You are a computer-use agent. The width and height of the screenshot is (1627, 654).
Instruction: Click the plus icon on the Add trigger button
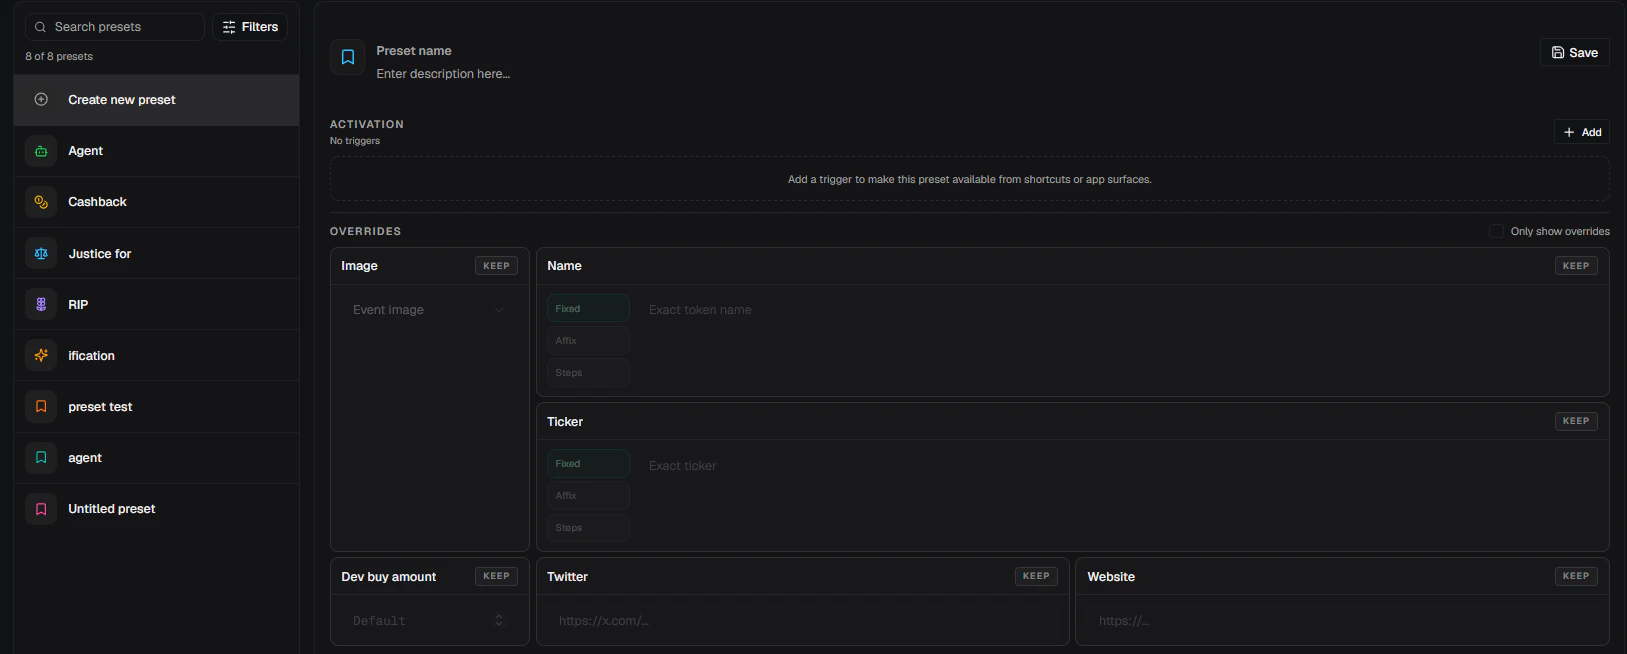[1569, 132]
